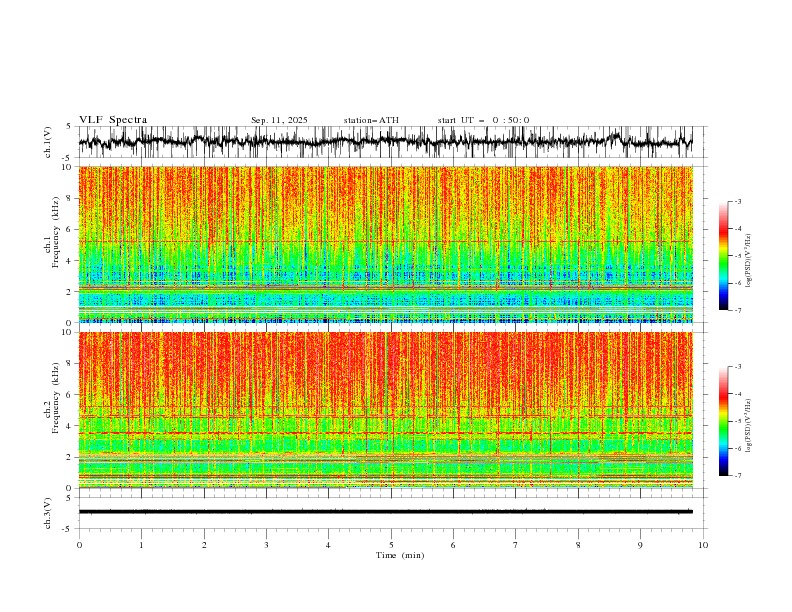Image resolution: width=792 pixels, height=612 pixels.
Task: Click the "start UT = 0:50:0" header text
Action: [x=483, y=120]
